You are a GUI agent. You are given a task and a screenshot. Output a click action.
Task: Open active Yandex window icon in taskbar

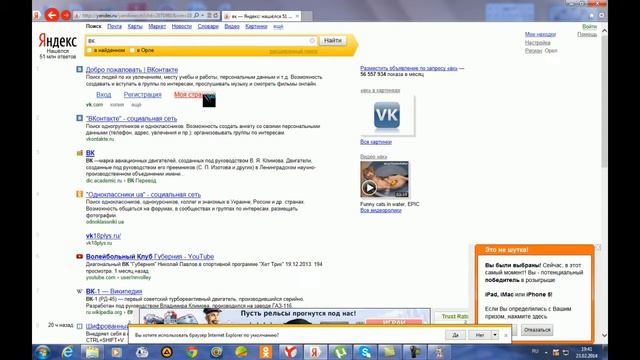pyautogui.click(x=315, y=352)
